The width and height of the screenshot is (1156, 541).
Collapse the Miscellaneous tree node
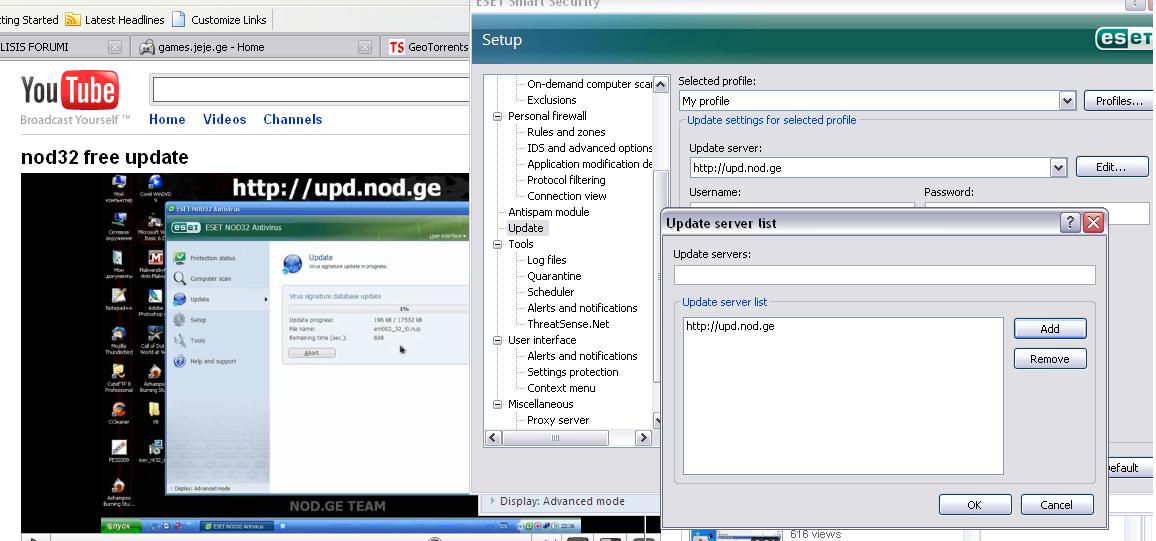[498, 404]
